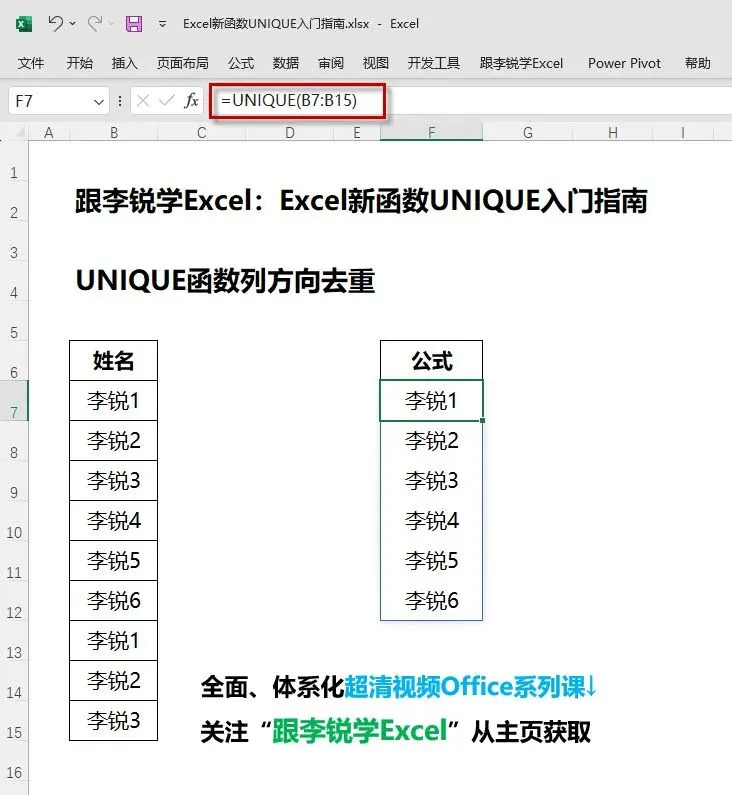
Task: Select the 审阅 tab
Action: click(x=331, y=63)
